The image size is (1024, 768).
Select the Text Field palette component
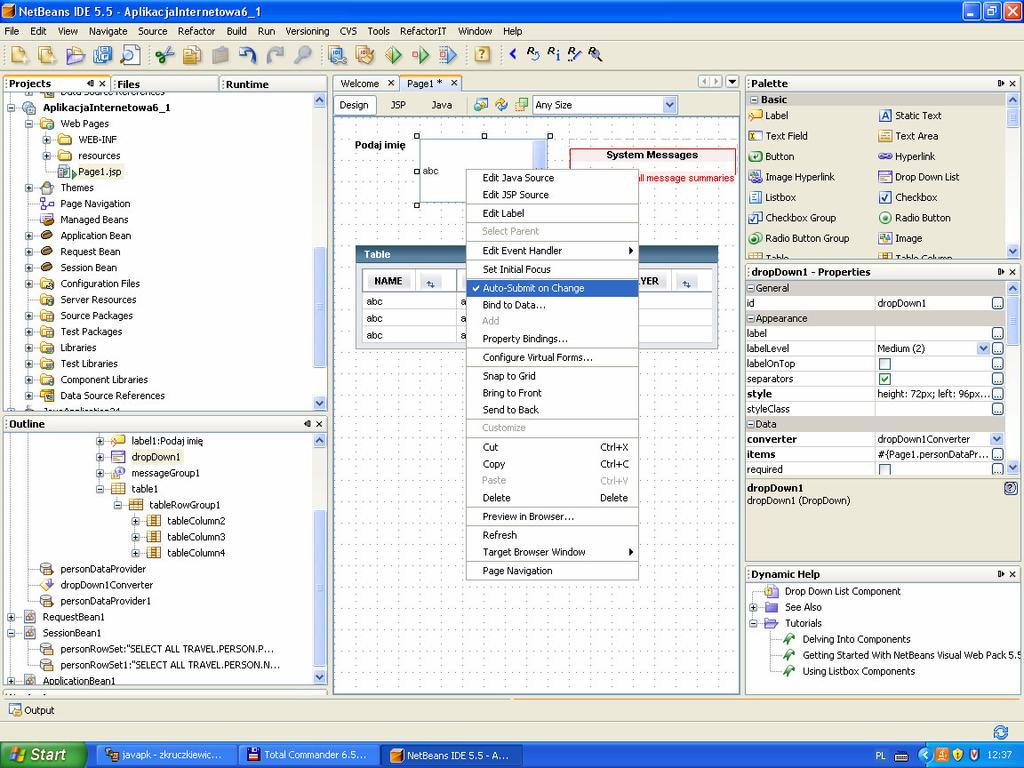[x=778, y=136]
